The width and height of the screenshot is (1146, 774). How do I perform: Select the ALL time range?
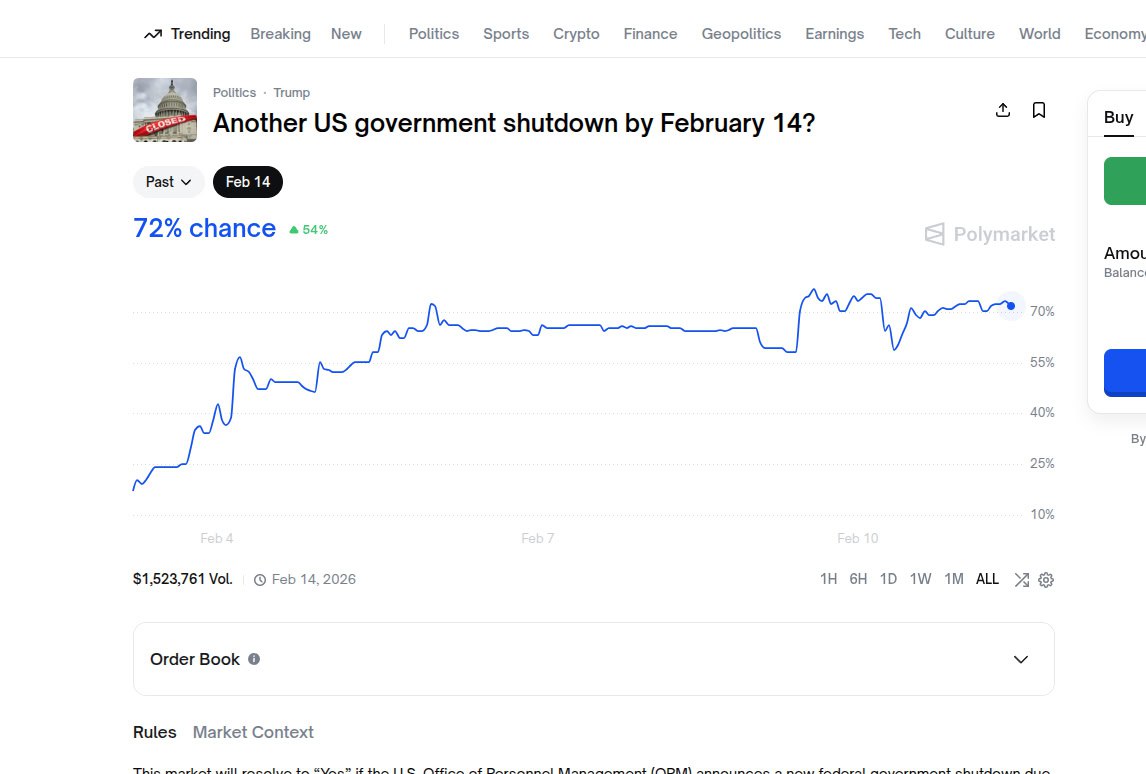coord(987,579)
